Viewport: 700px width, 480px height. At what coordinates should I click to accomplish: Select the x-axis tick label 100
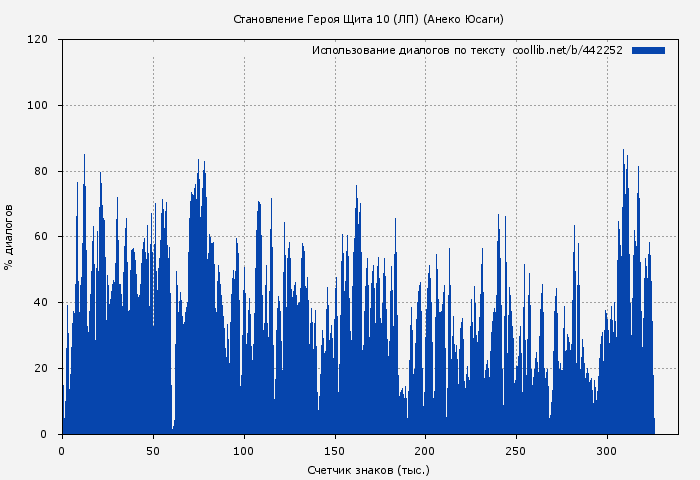click(244, 451)
